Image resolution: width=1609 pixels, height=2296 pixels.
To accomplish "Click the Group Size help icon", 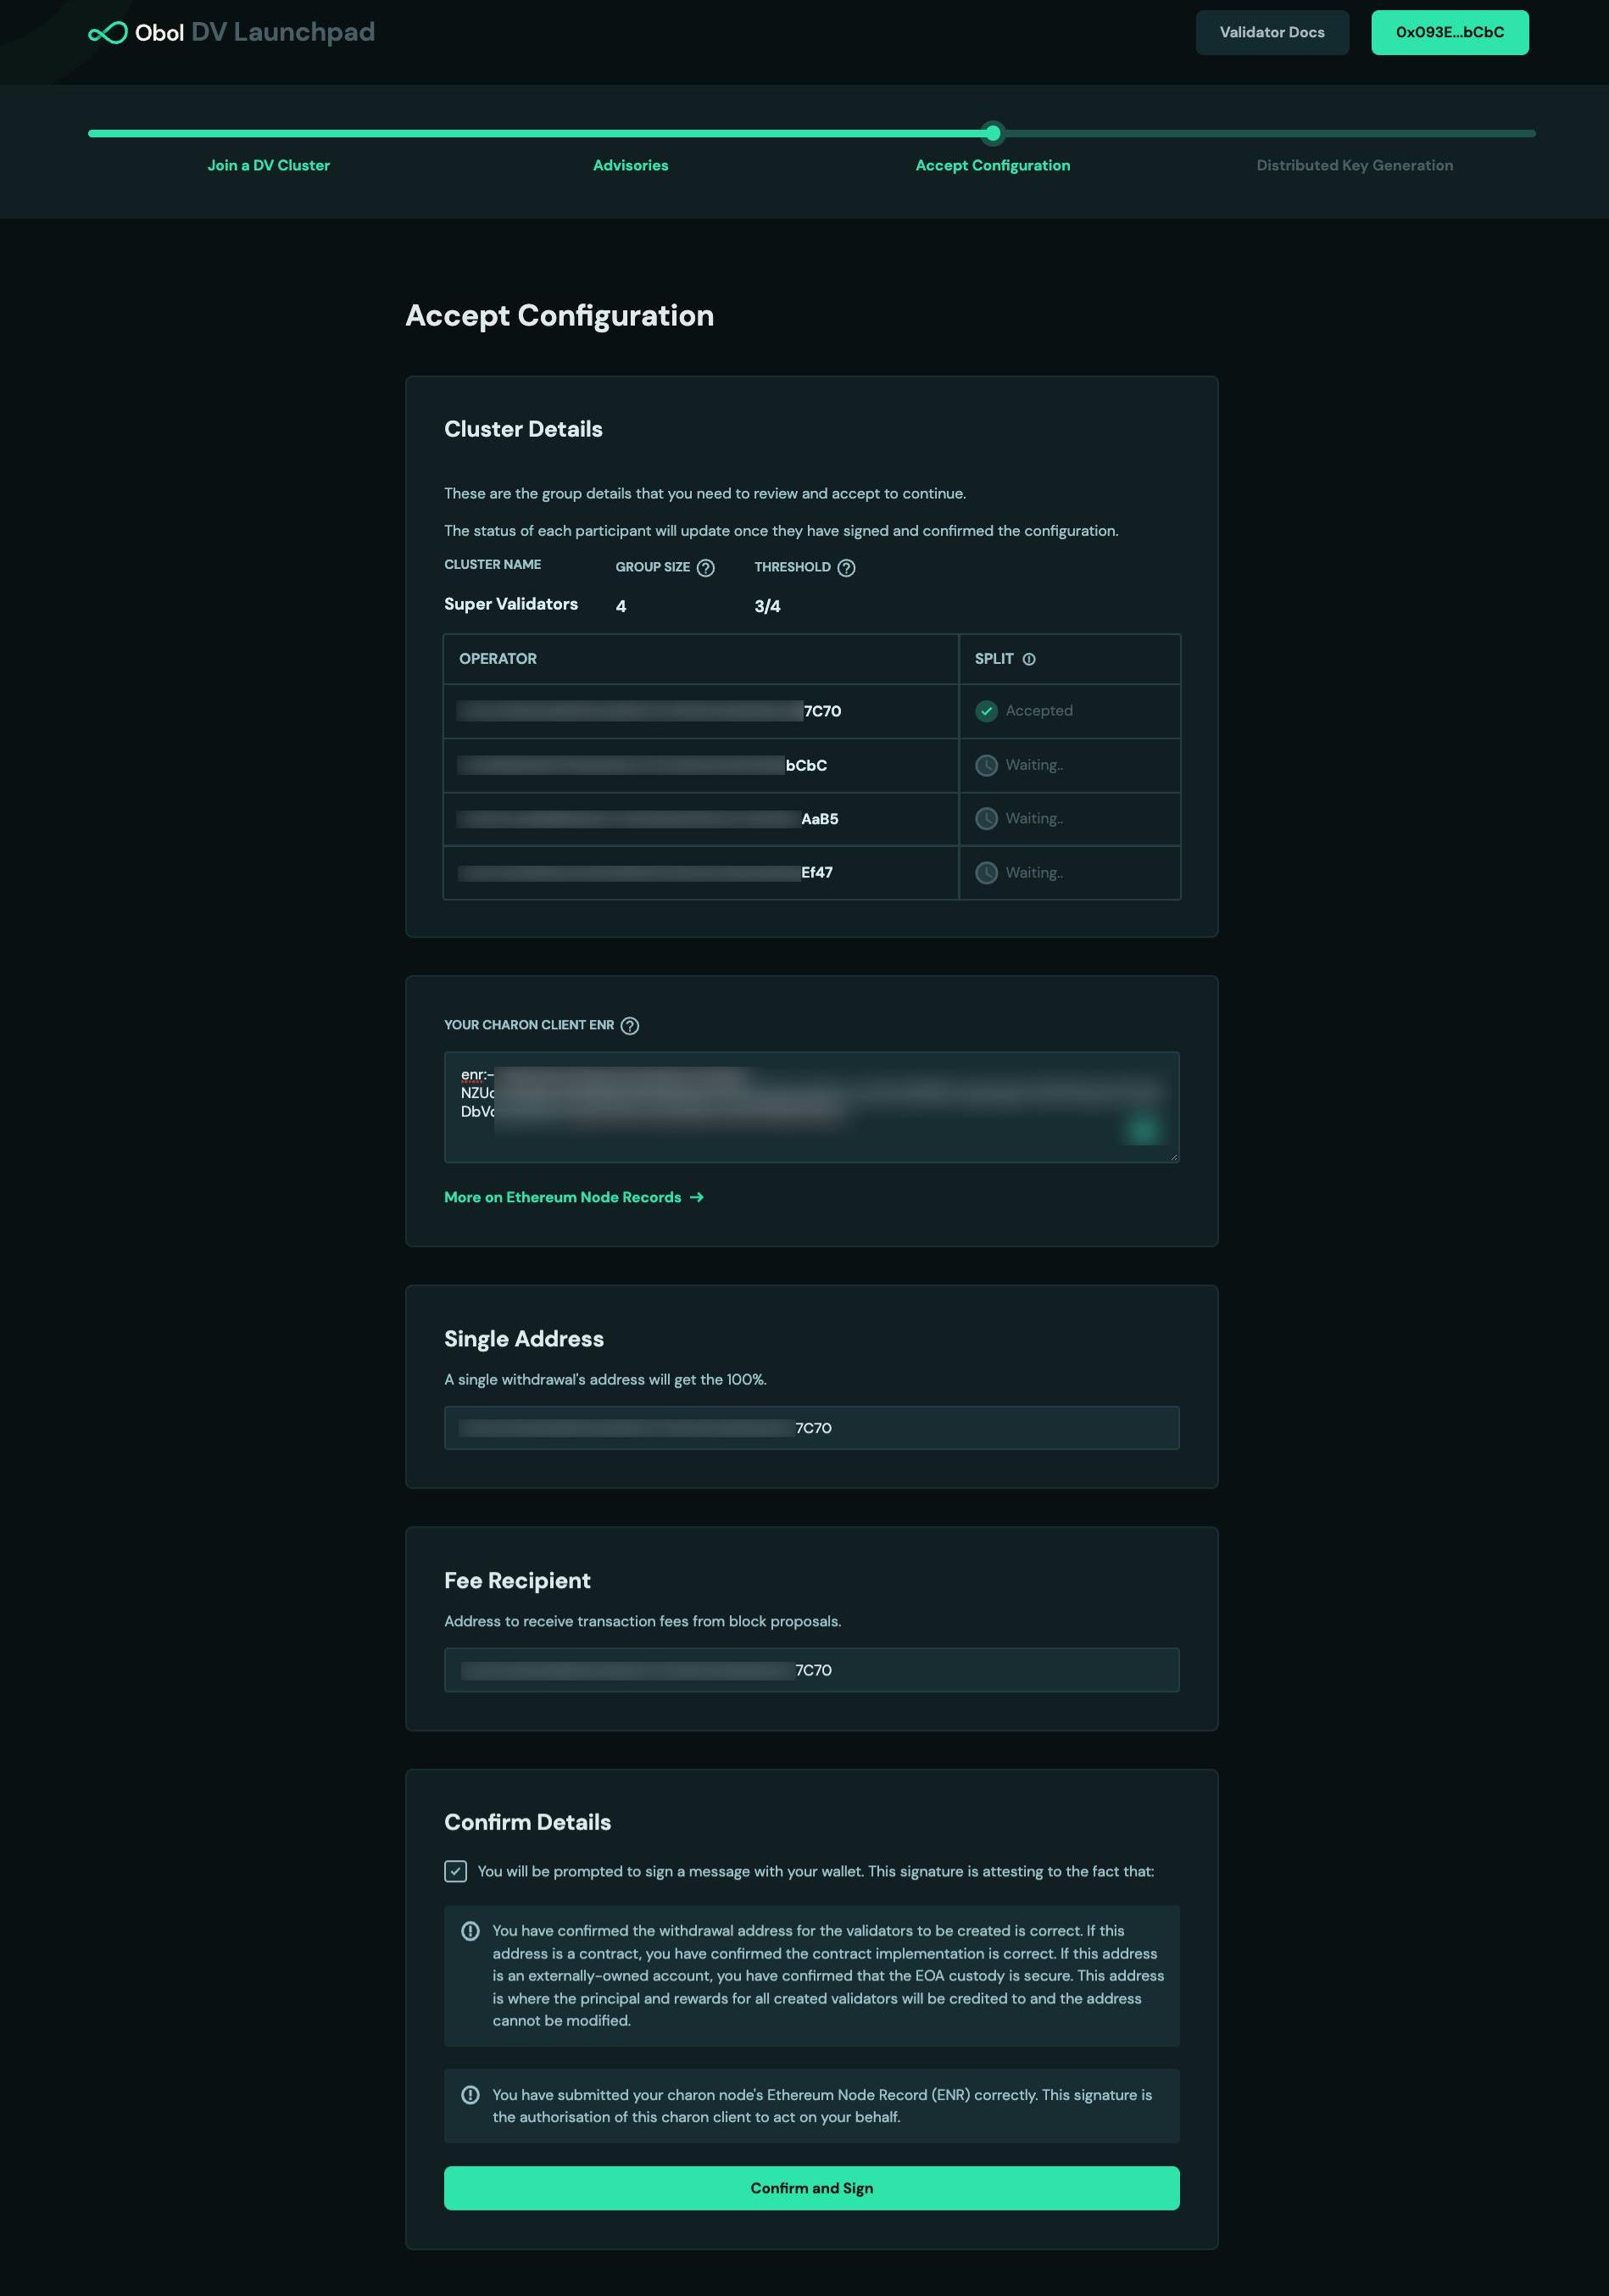I will tap(705, 568).
